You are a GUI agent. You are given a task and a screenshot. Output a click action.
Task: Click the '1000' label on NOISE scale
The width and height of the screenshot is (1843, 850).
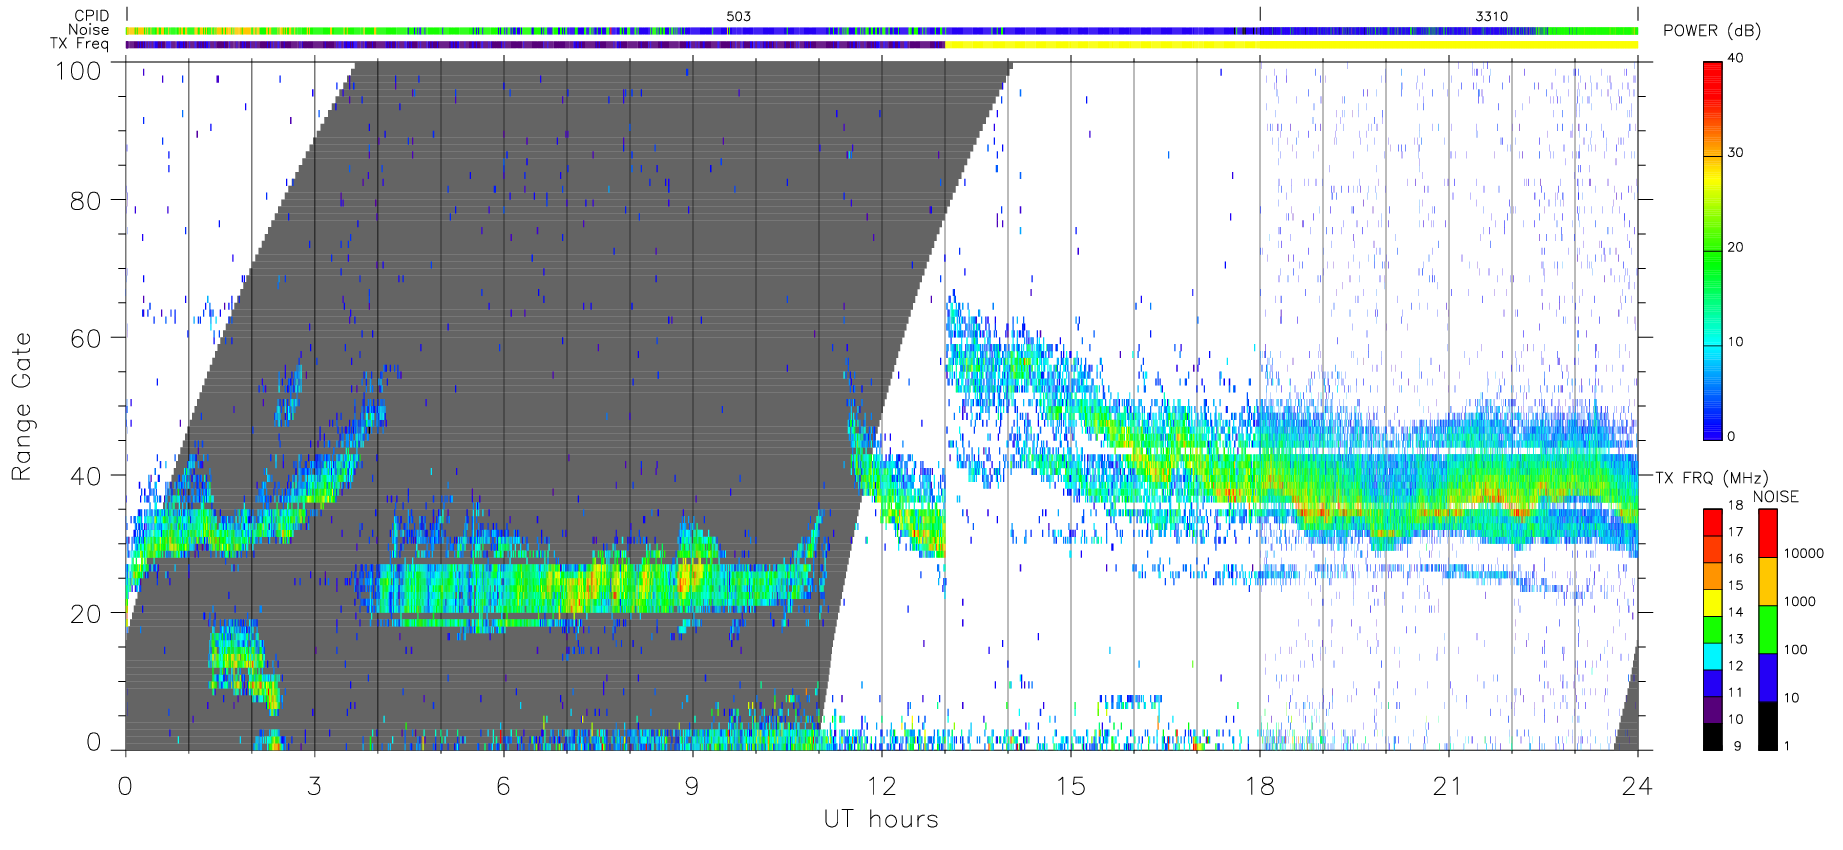[x=1800, y=602]
